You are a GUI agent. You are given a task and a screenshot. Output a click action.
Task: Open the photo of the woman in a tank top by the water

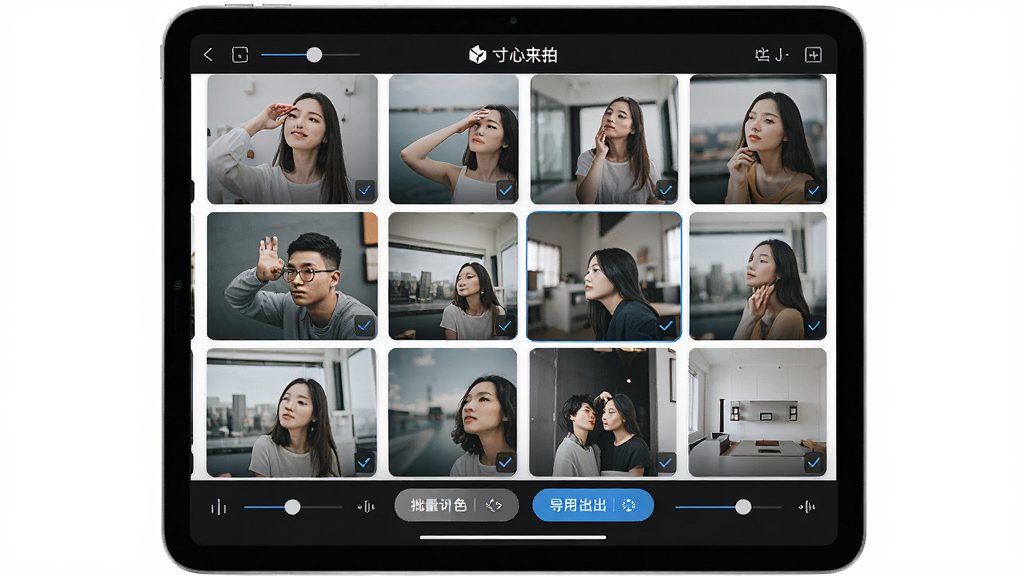454,139
